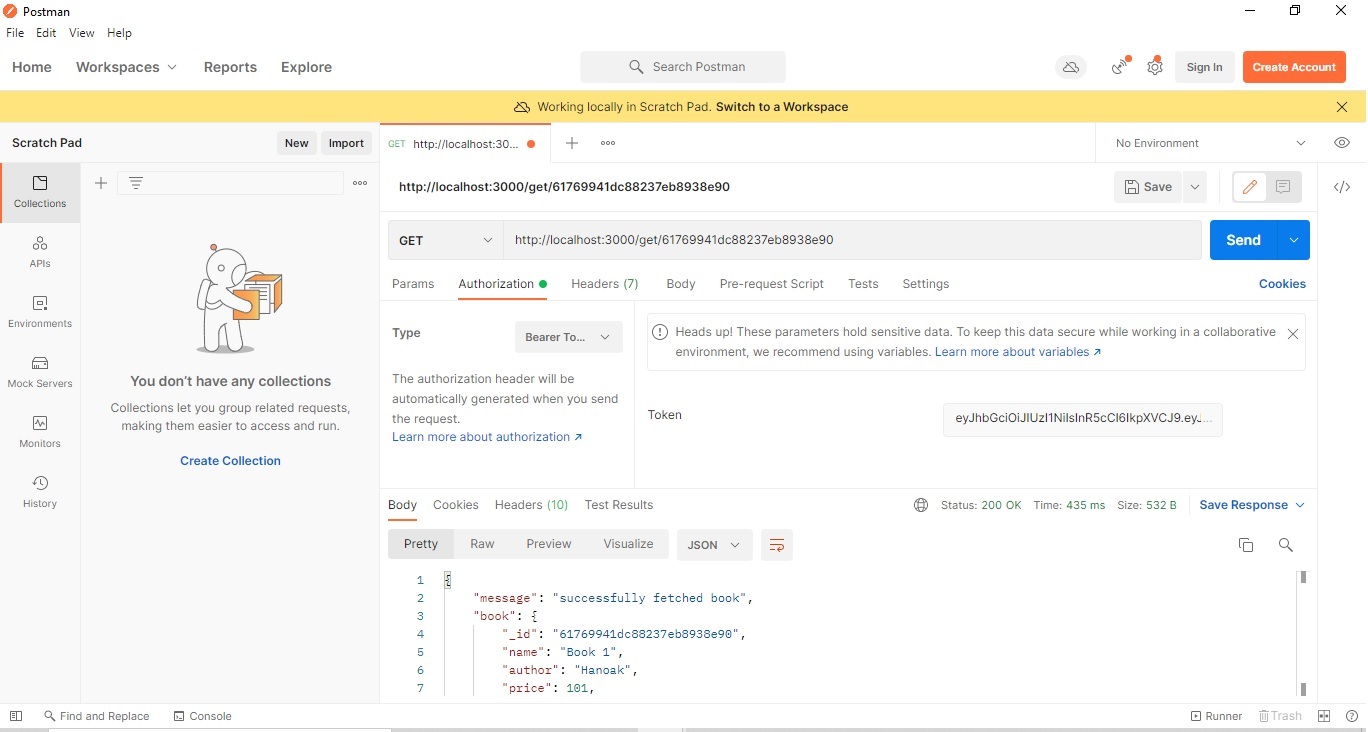Open the View menu
The width and height of the screenshot is (1368, 732).
[81, 33]
